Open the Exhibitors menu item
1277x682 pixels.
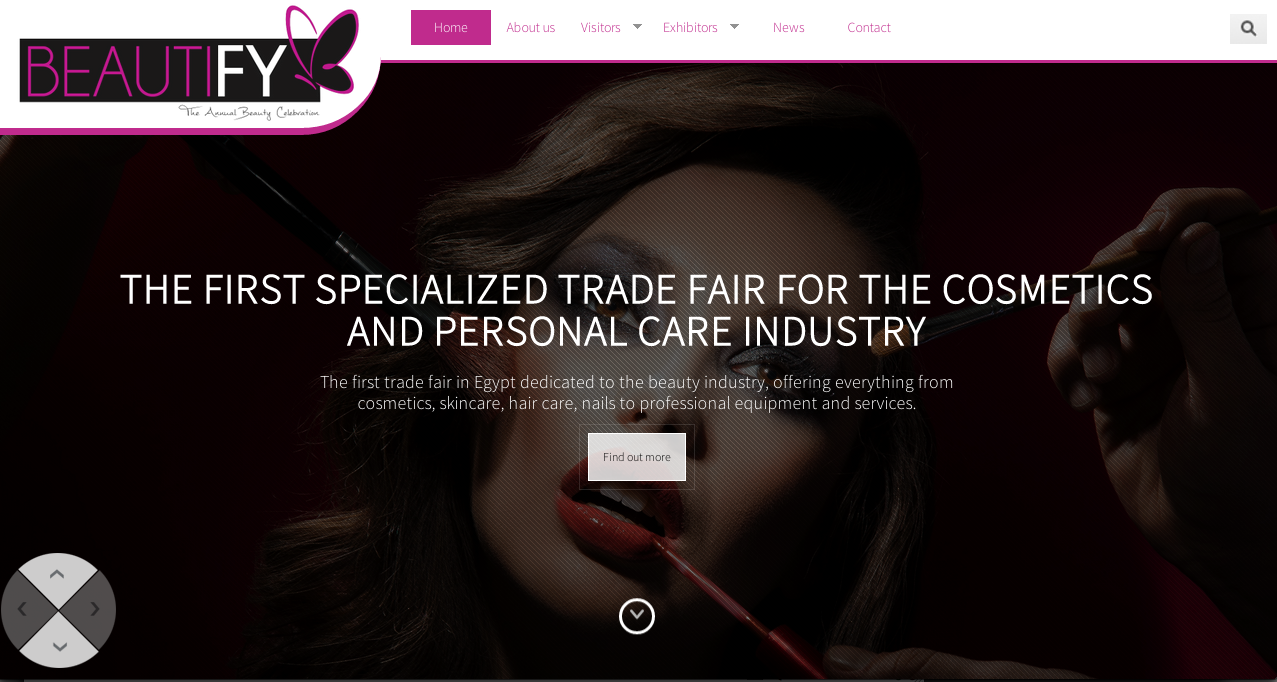tap(690, 27)
